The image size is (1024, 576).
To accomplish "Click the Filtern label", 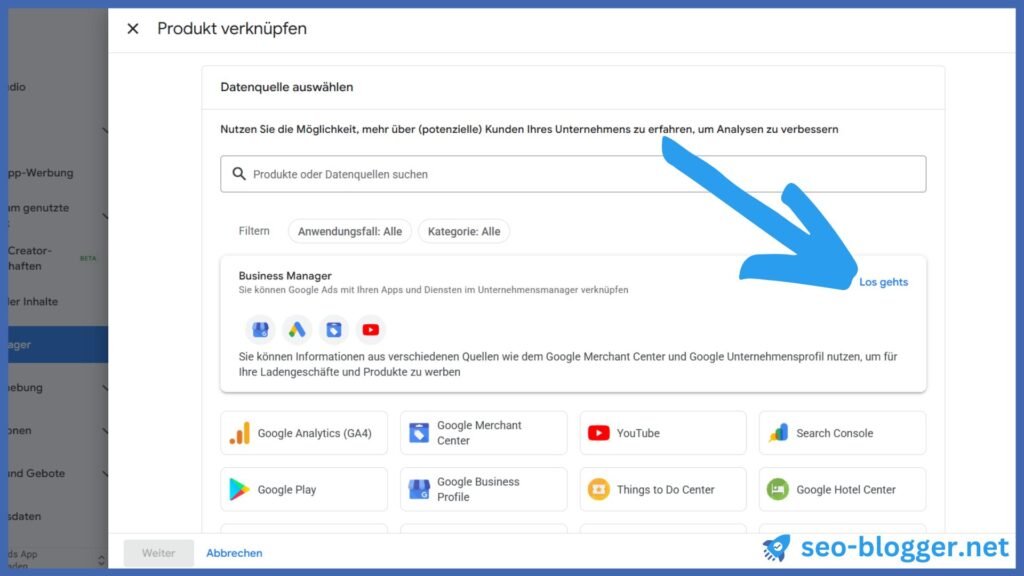I will (x=254, y=231).
